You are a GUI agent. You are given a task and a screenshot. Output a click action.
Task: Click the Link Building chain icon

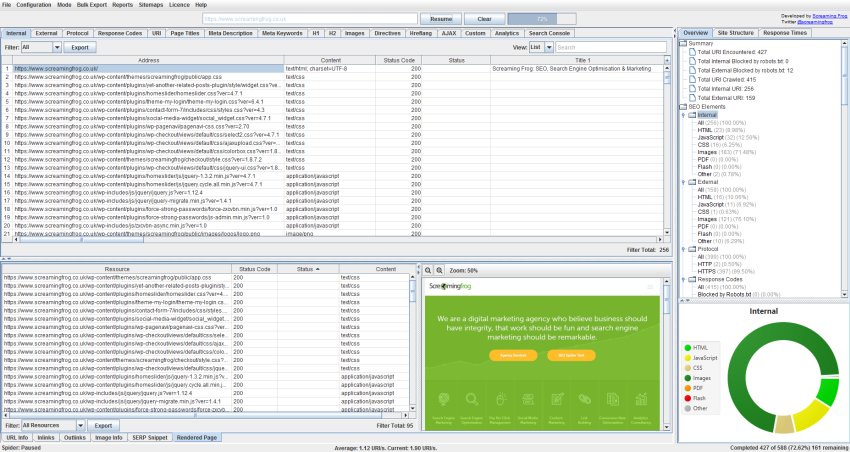pyautogui.click(x=584, y=399)
